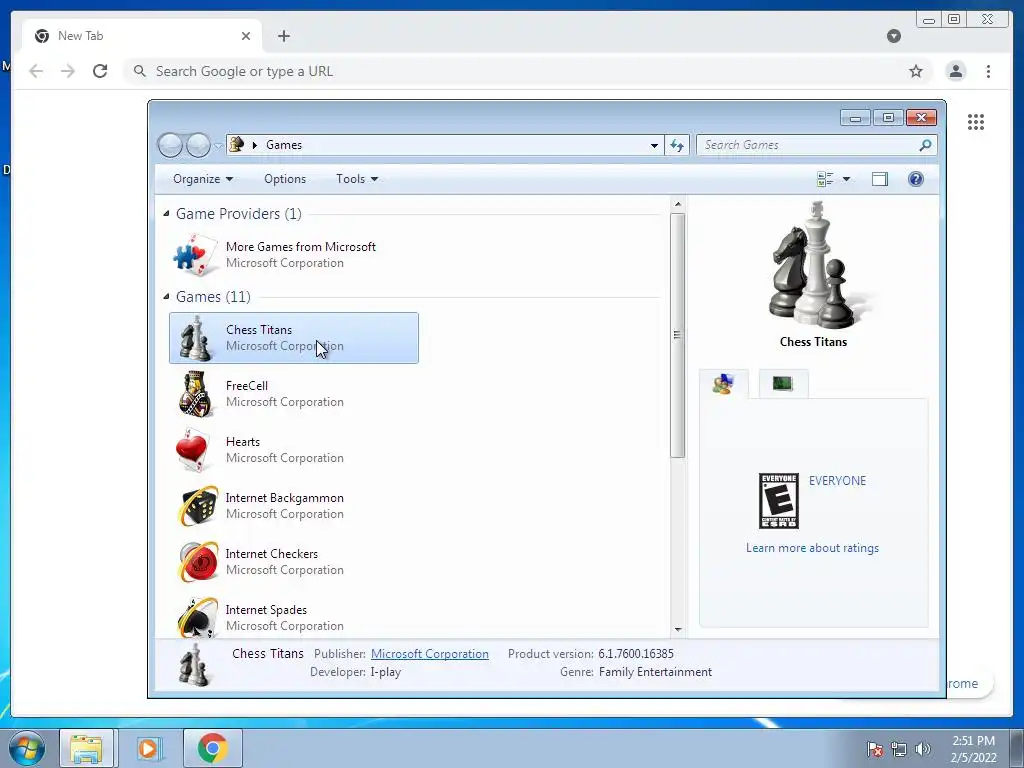Image resolution: width=1024 pixels, height=768 pixels.
Task: Switch to the ratings tab in the preview pane
Action: point(723,384)
